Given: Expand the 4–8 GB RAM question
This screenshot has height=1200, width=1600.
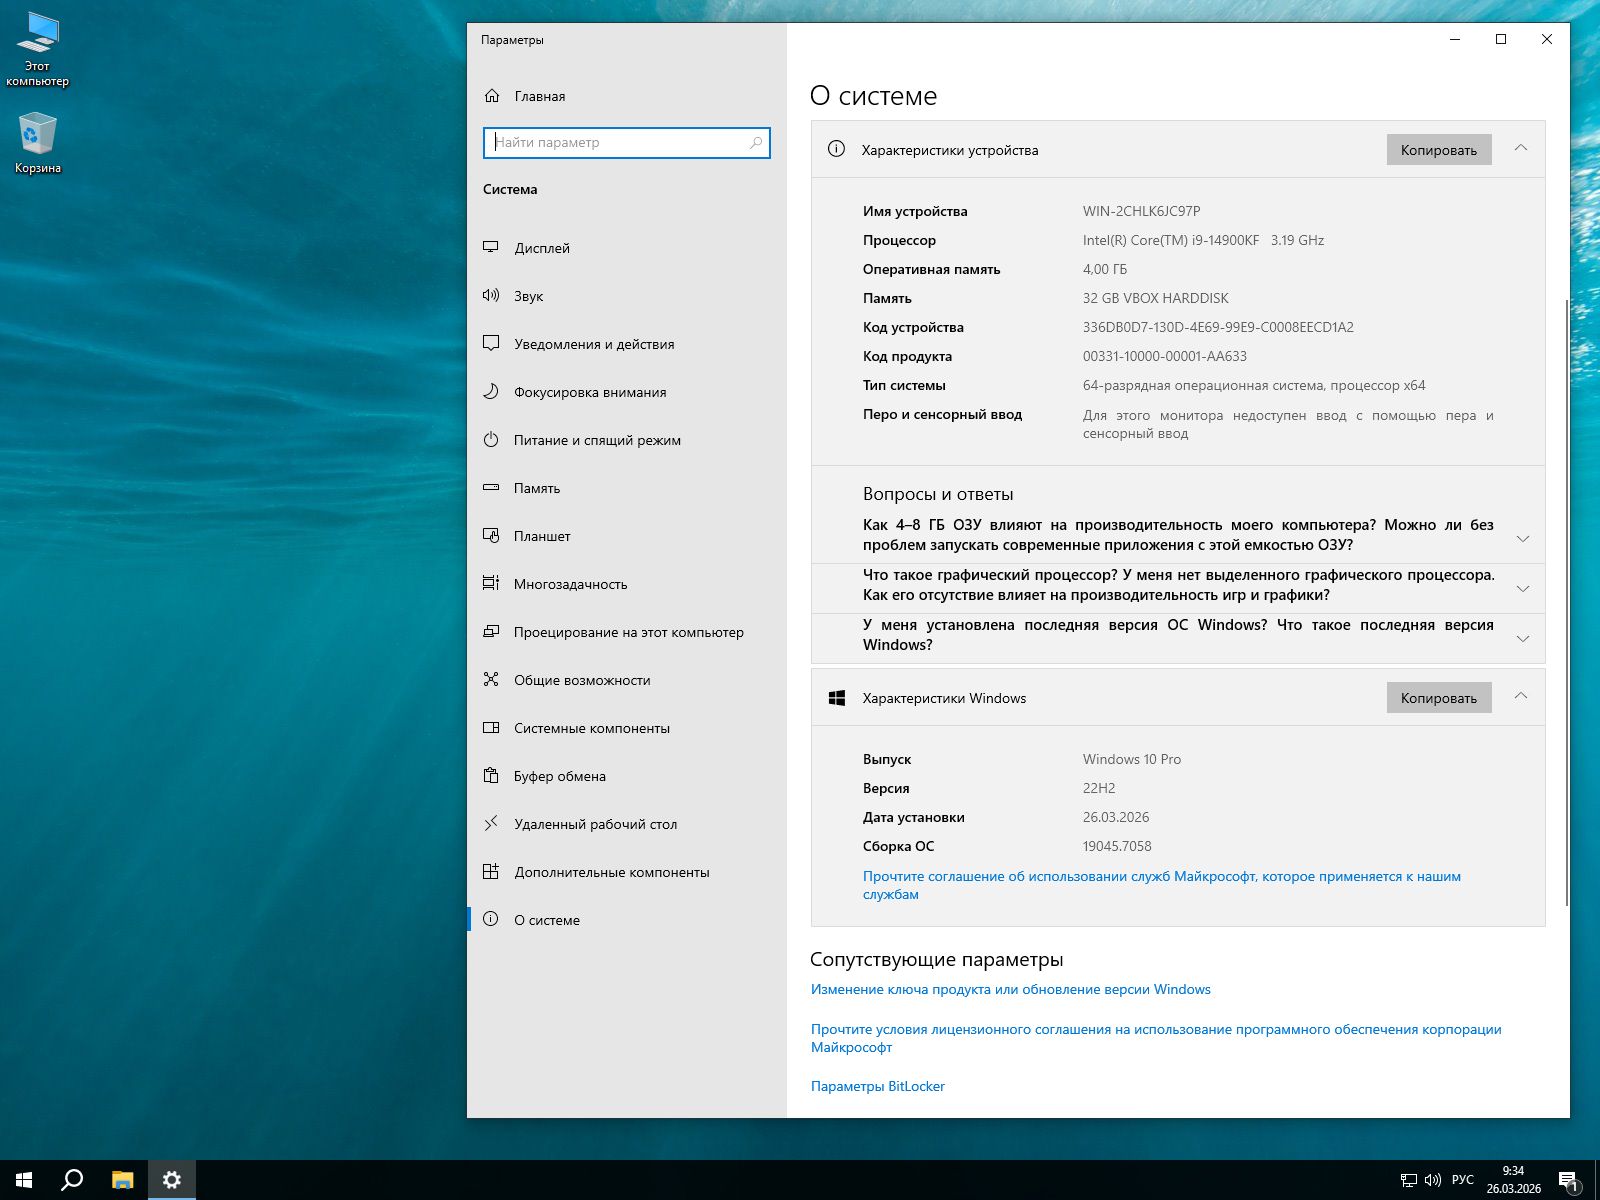Looking at the screenshot, I should point(1522,538).
